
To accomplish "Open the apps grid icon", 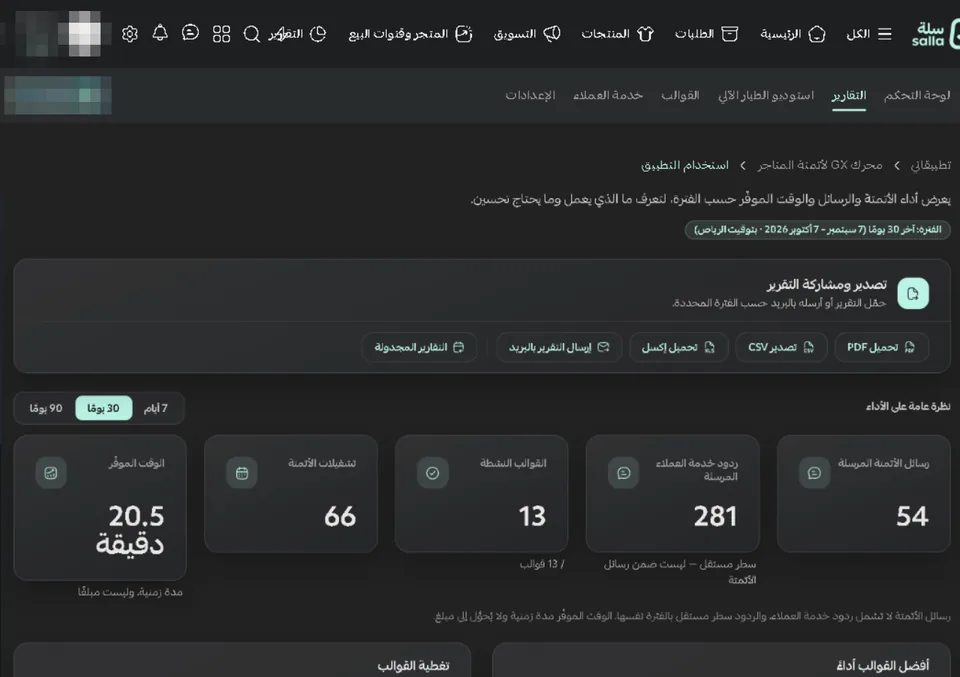I will pos(221,34).
